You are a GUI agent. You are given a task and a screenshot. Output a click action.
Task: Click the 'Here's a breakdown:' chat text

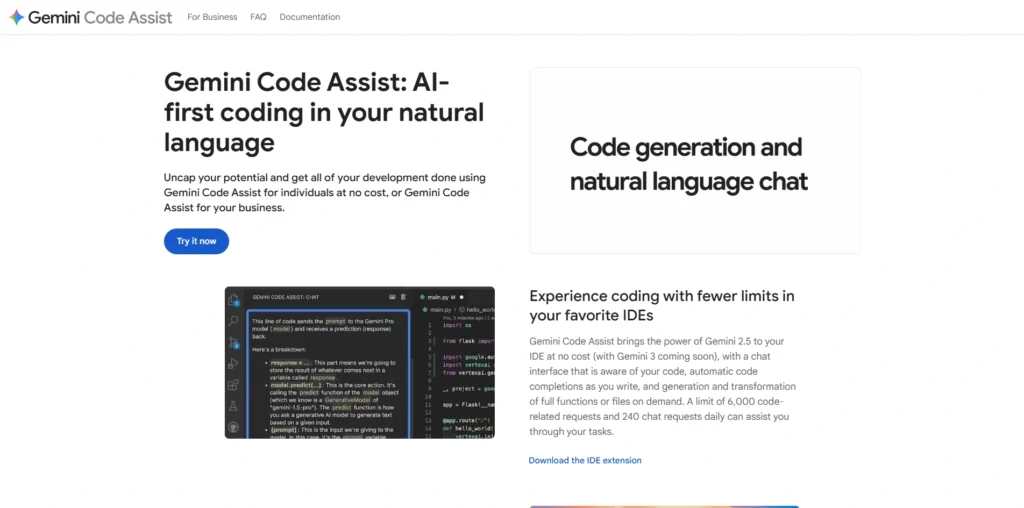279,349
